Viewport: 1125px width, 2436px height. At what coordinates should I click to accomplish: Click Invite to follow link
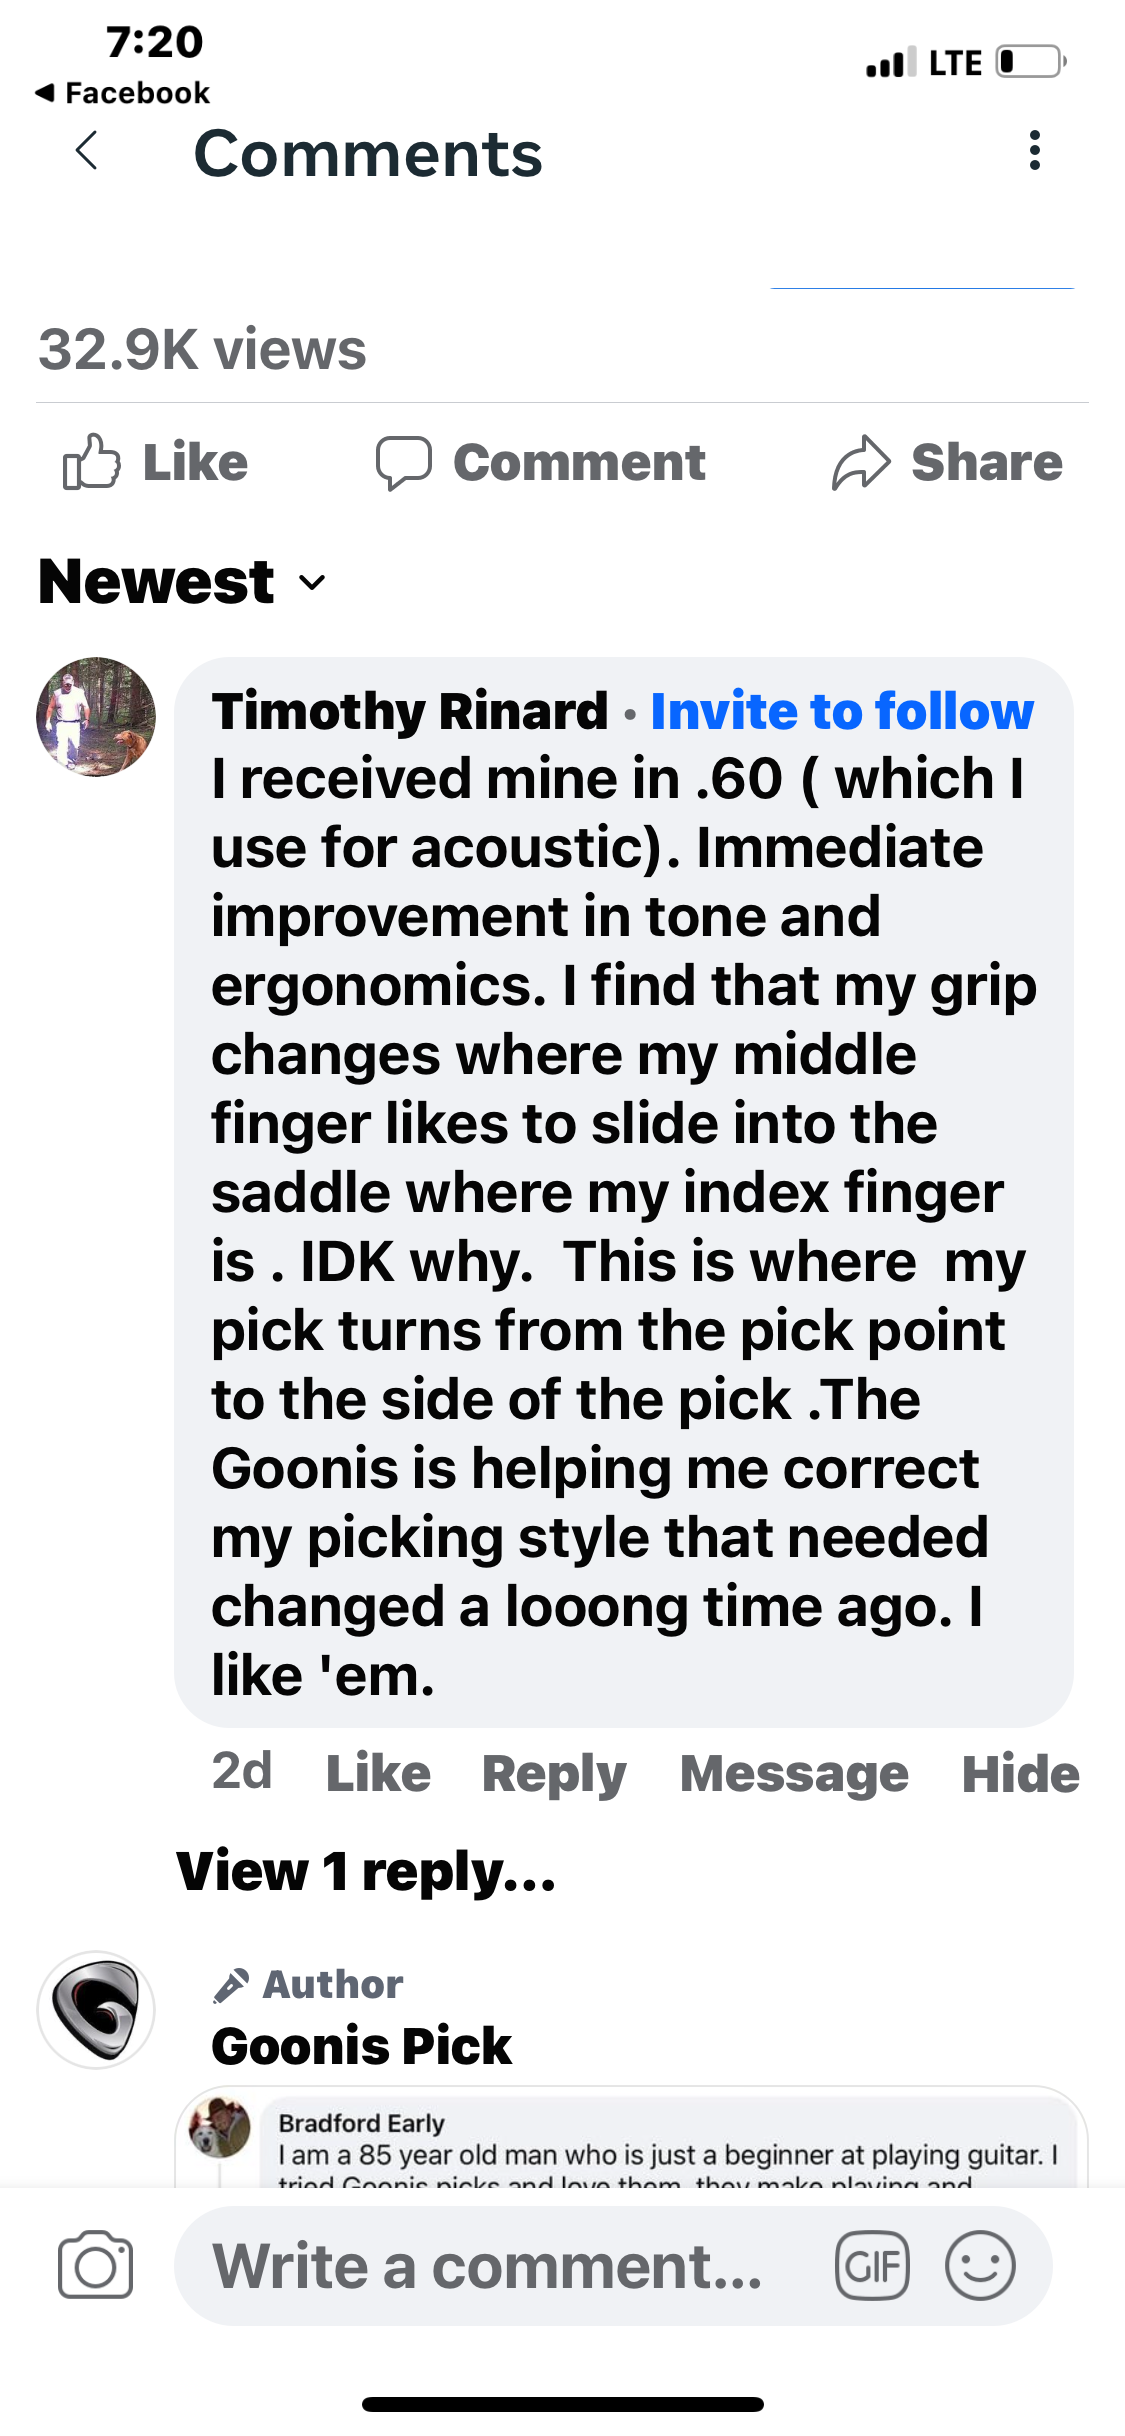coord(842,712)
